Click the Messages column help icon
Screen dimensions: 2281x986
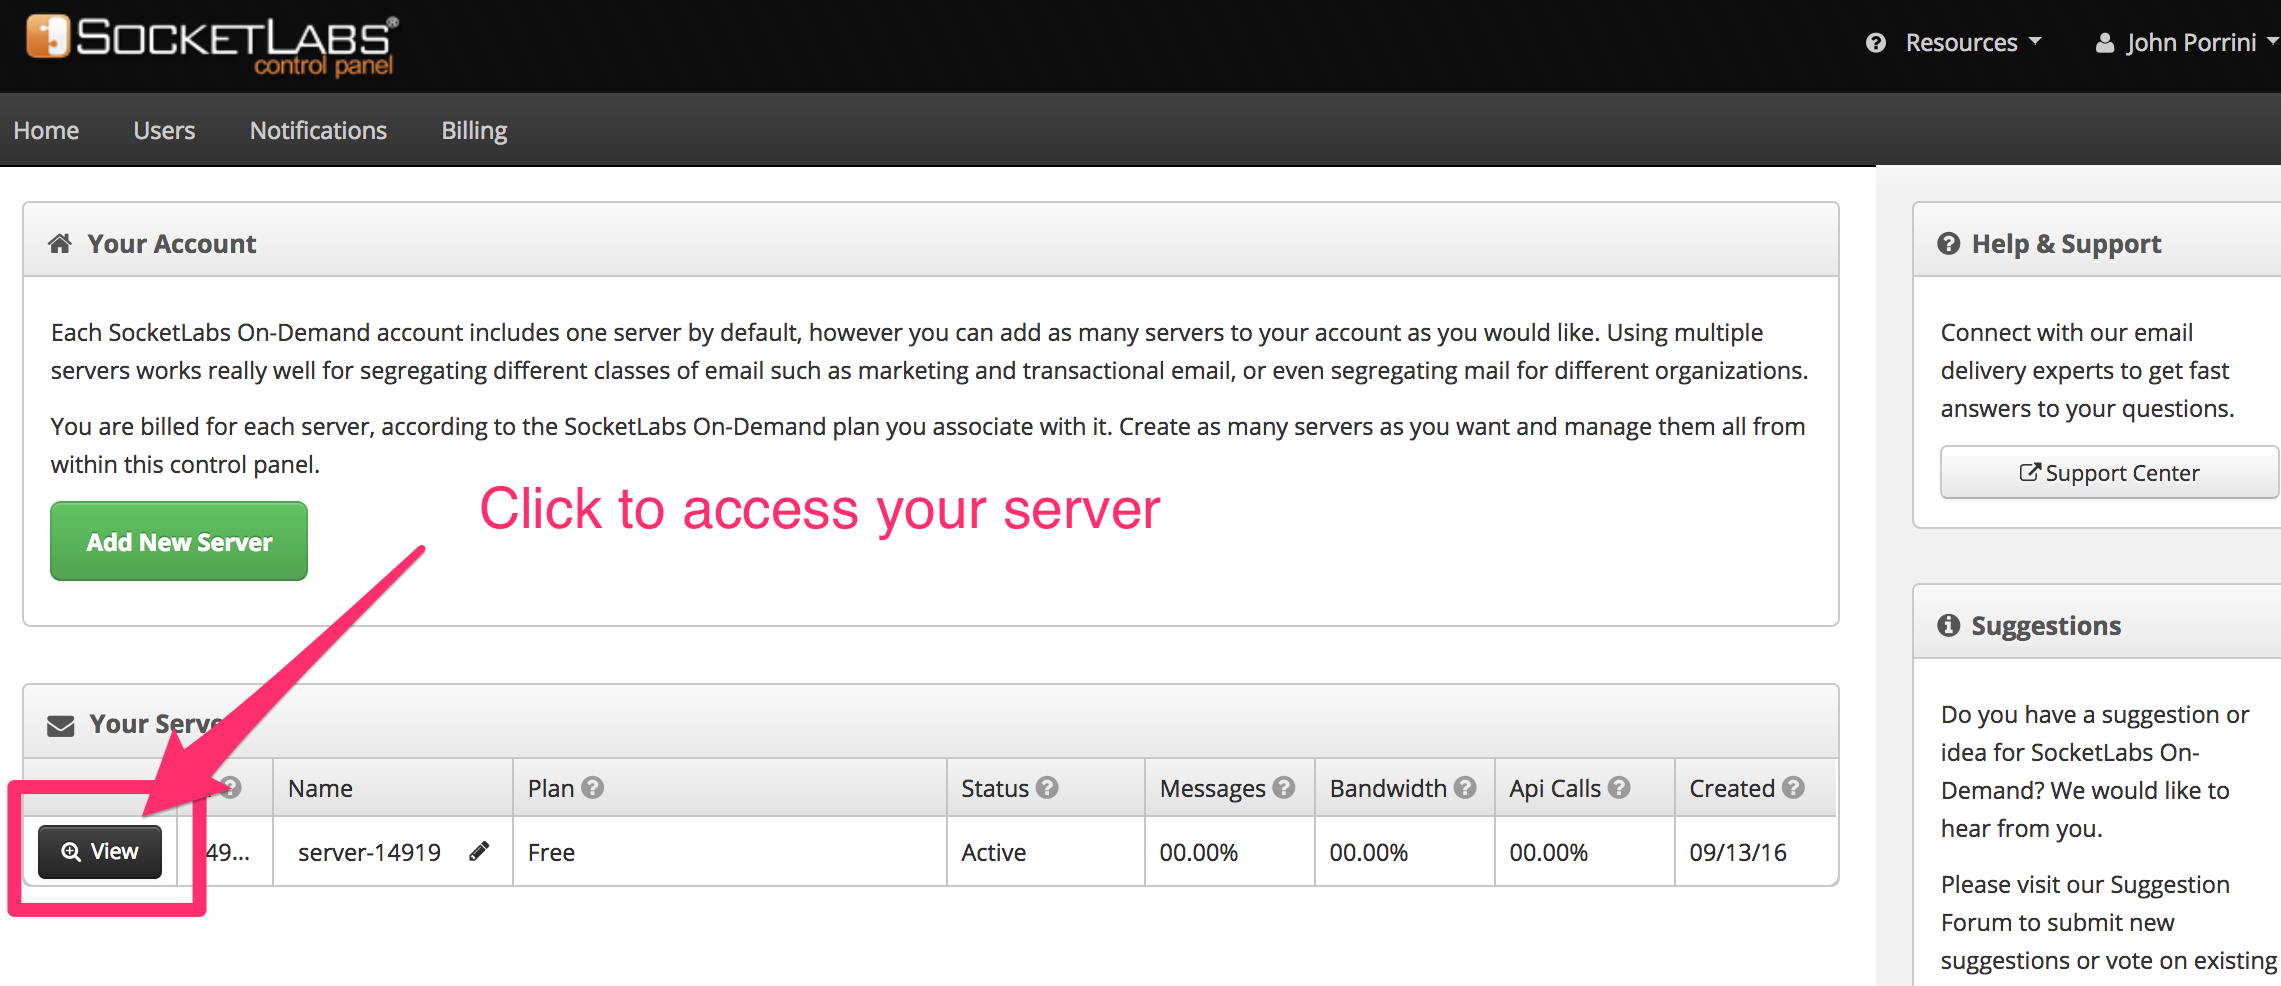[x=1284, y=788]
